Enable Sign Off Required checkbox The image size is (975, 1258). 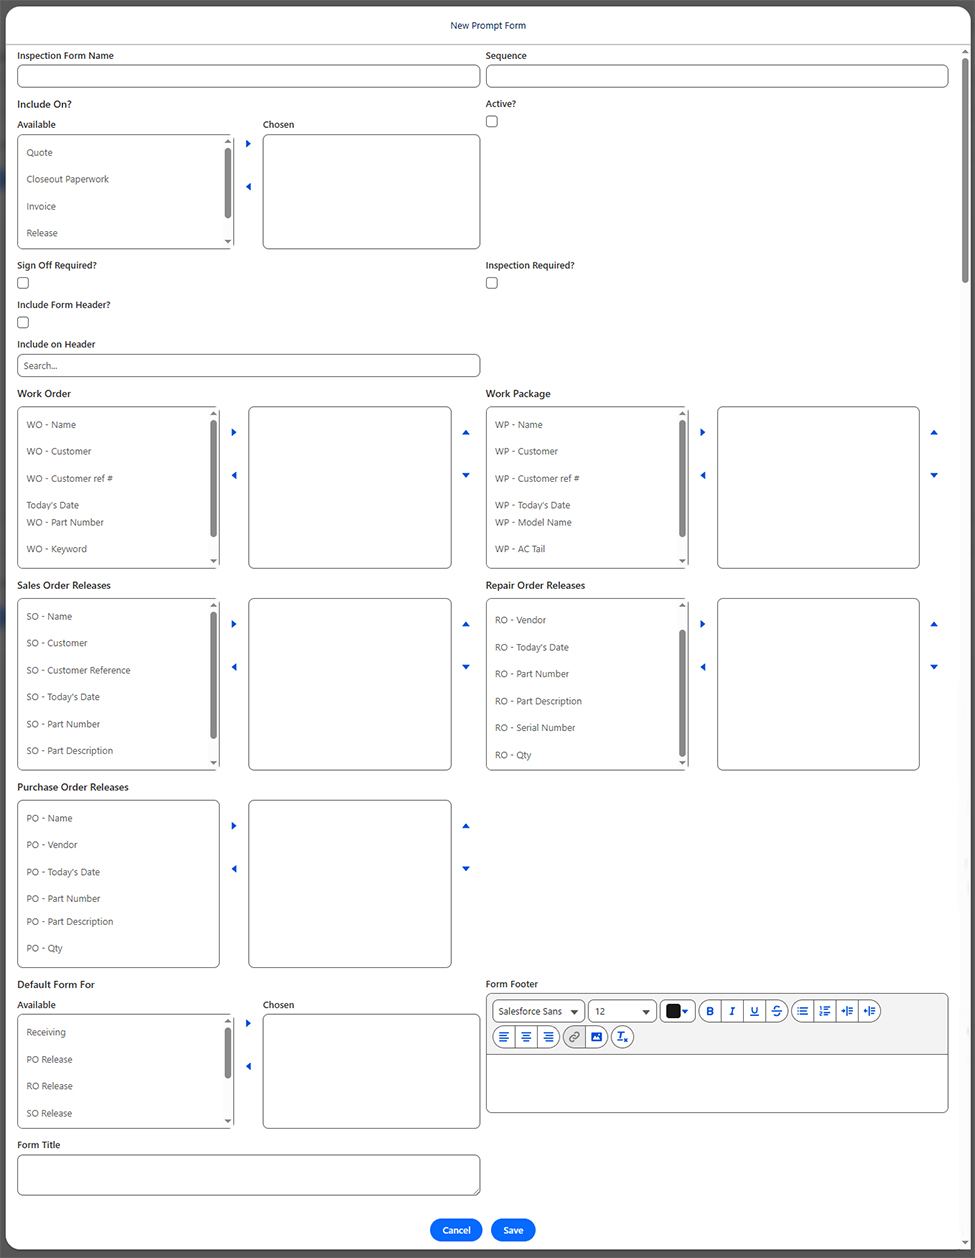point(23,283)
